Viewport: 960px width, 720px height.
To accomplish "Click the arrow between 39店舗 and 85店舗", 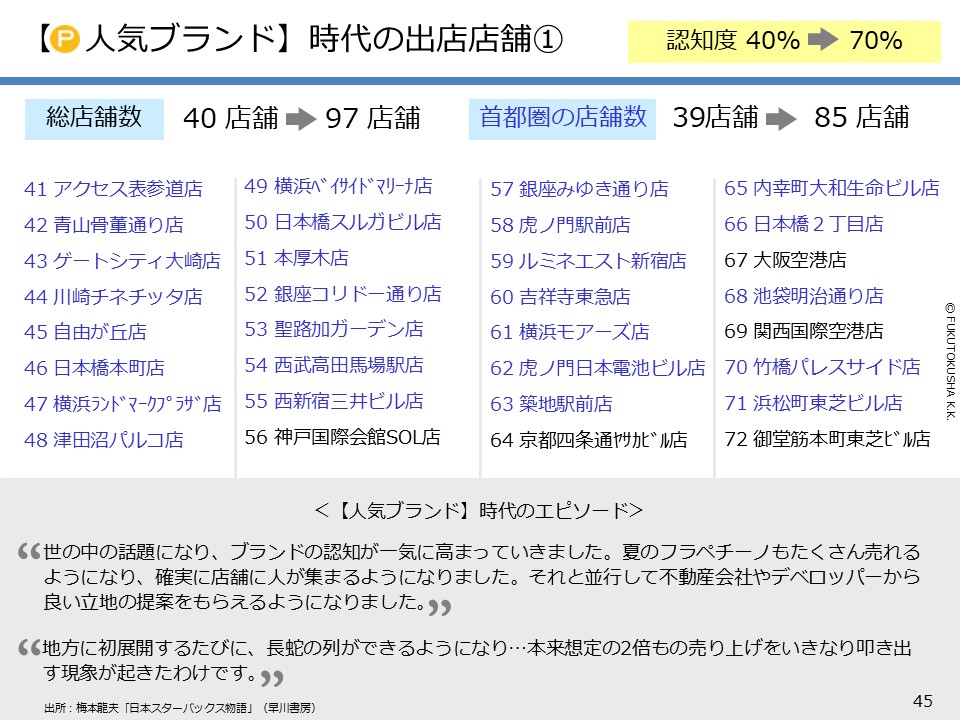I will (781, 119).
